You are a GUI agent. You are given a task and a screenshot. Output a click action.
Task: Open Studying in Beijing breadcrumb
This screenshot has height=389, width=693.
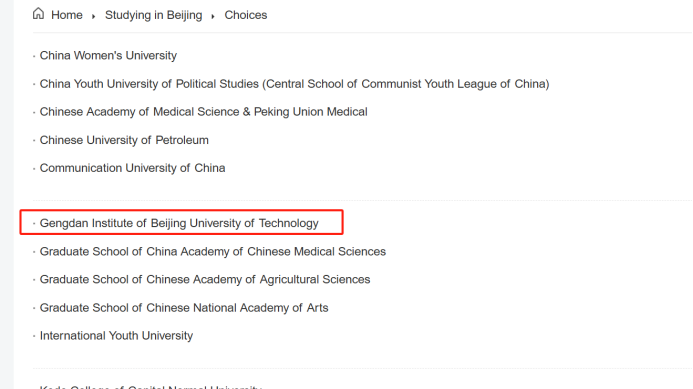153,15
